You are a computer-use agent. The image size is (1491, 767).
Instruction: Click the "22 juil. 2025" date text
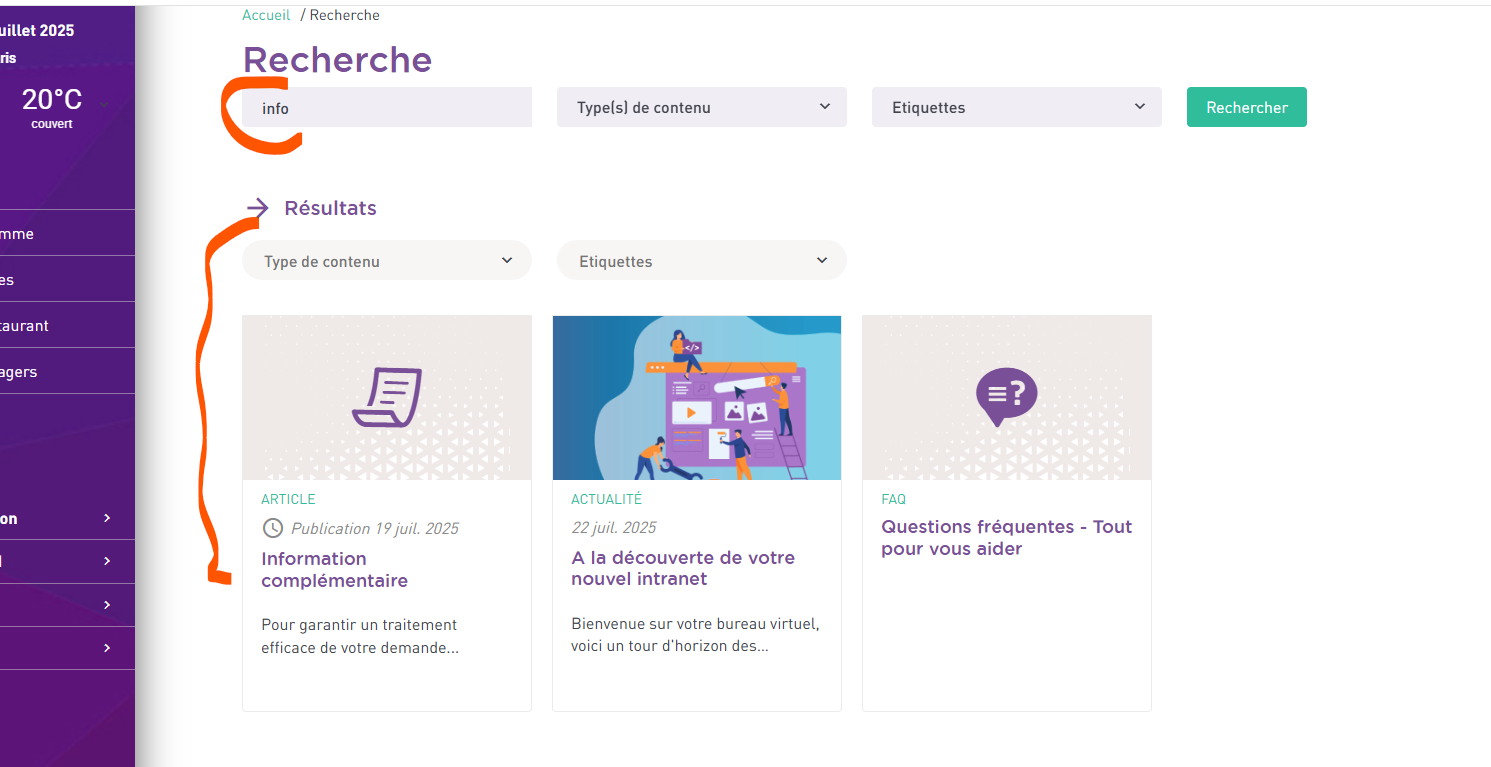(x=614, y=527)
